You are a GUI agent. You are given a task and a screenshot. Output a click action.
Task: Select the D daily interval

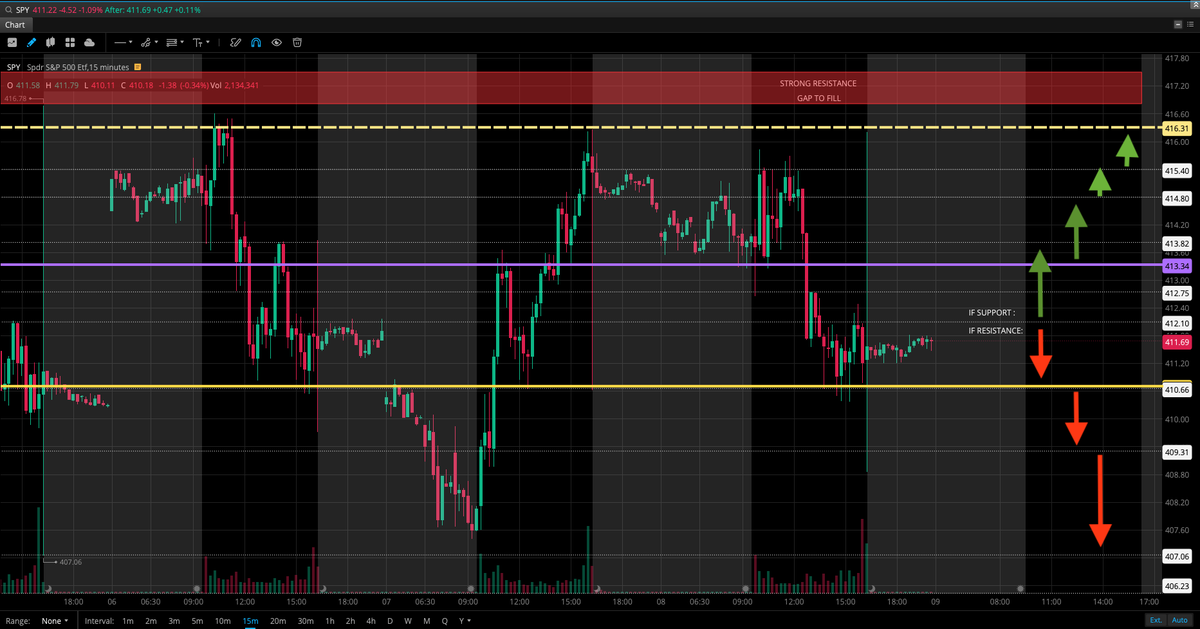[390, 621]
